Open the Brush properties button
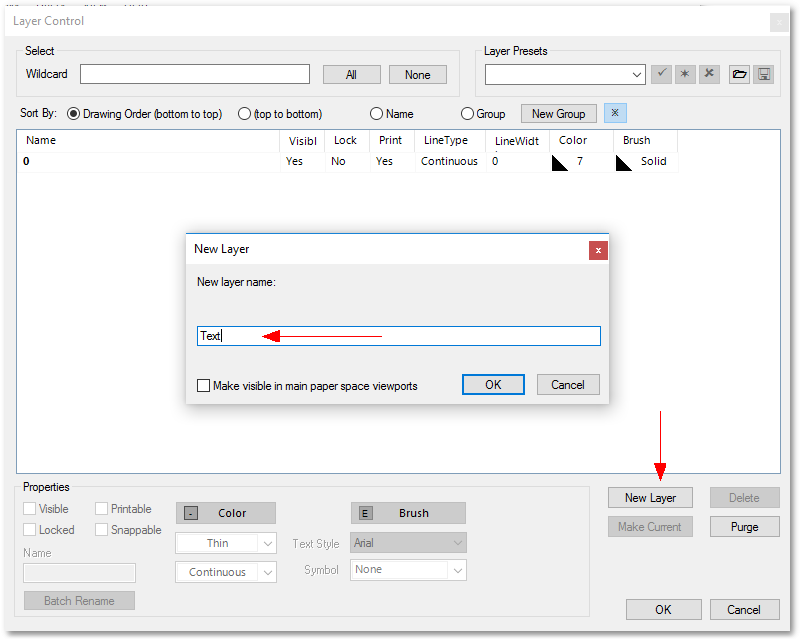This screenshot has width=801, height=642. click(x=408, y=513)
